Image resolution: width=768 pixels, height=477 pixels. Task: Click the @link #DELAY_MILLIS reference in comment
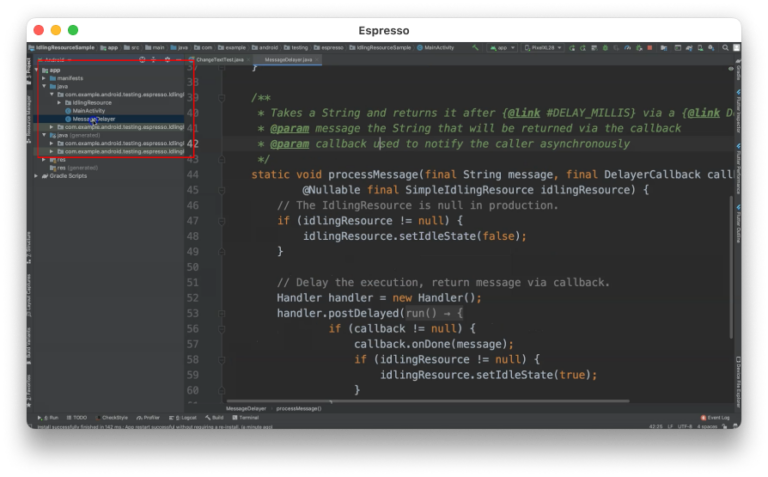[568, 113]
